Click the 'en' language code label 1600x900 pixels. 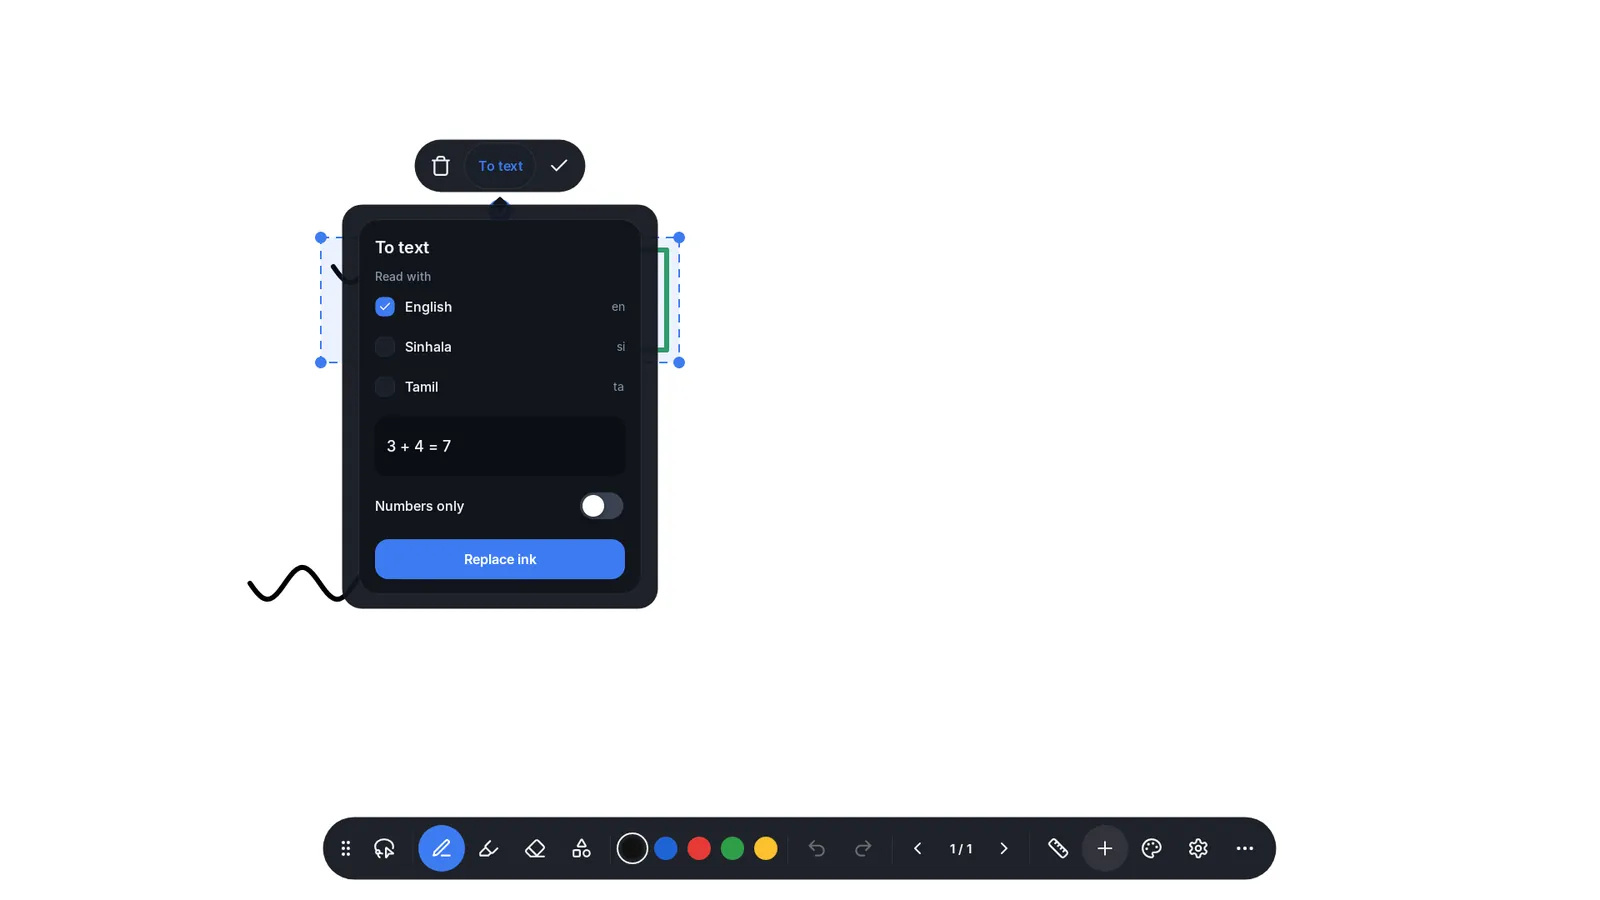tap(618, 307)
